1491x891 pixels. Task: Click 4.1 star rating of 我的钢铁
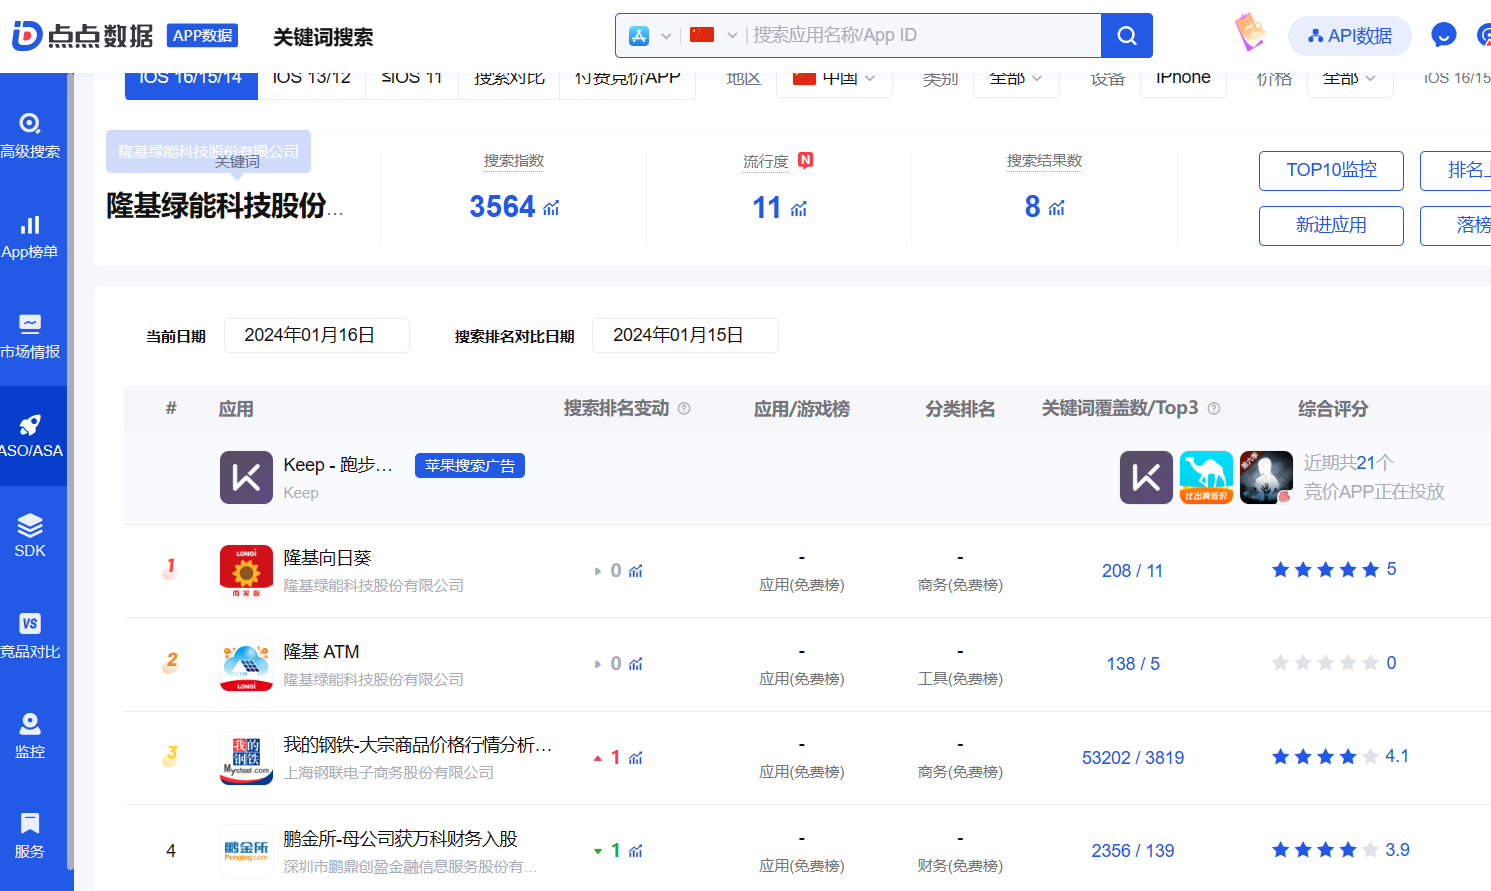(x=1340, y=757)
